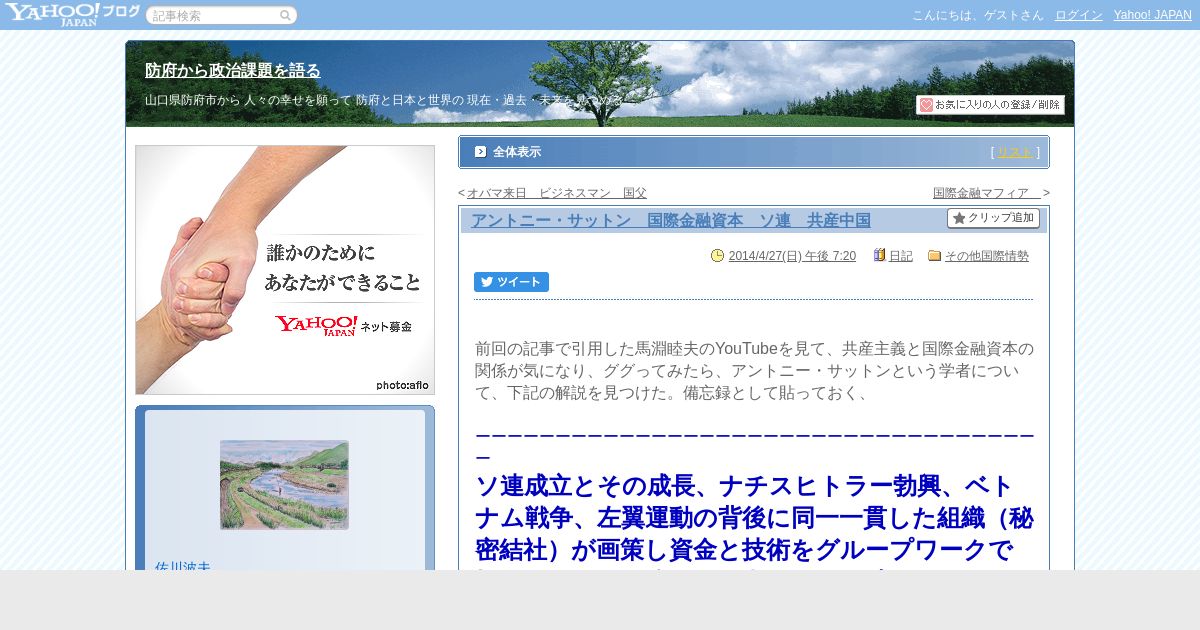Go to next post 国際金融マフィア
This screenshot has width=1200, height=630.
(x=988, y=193)
